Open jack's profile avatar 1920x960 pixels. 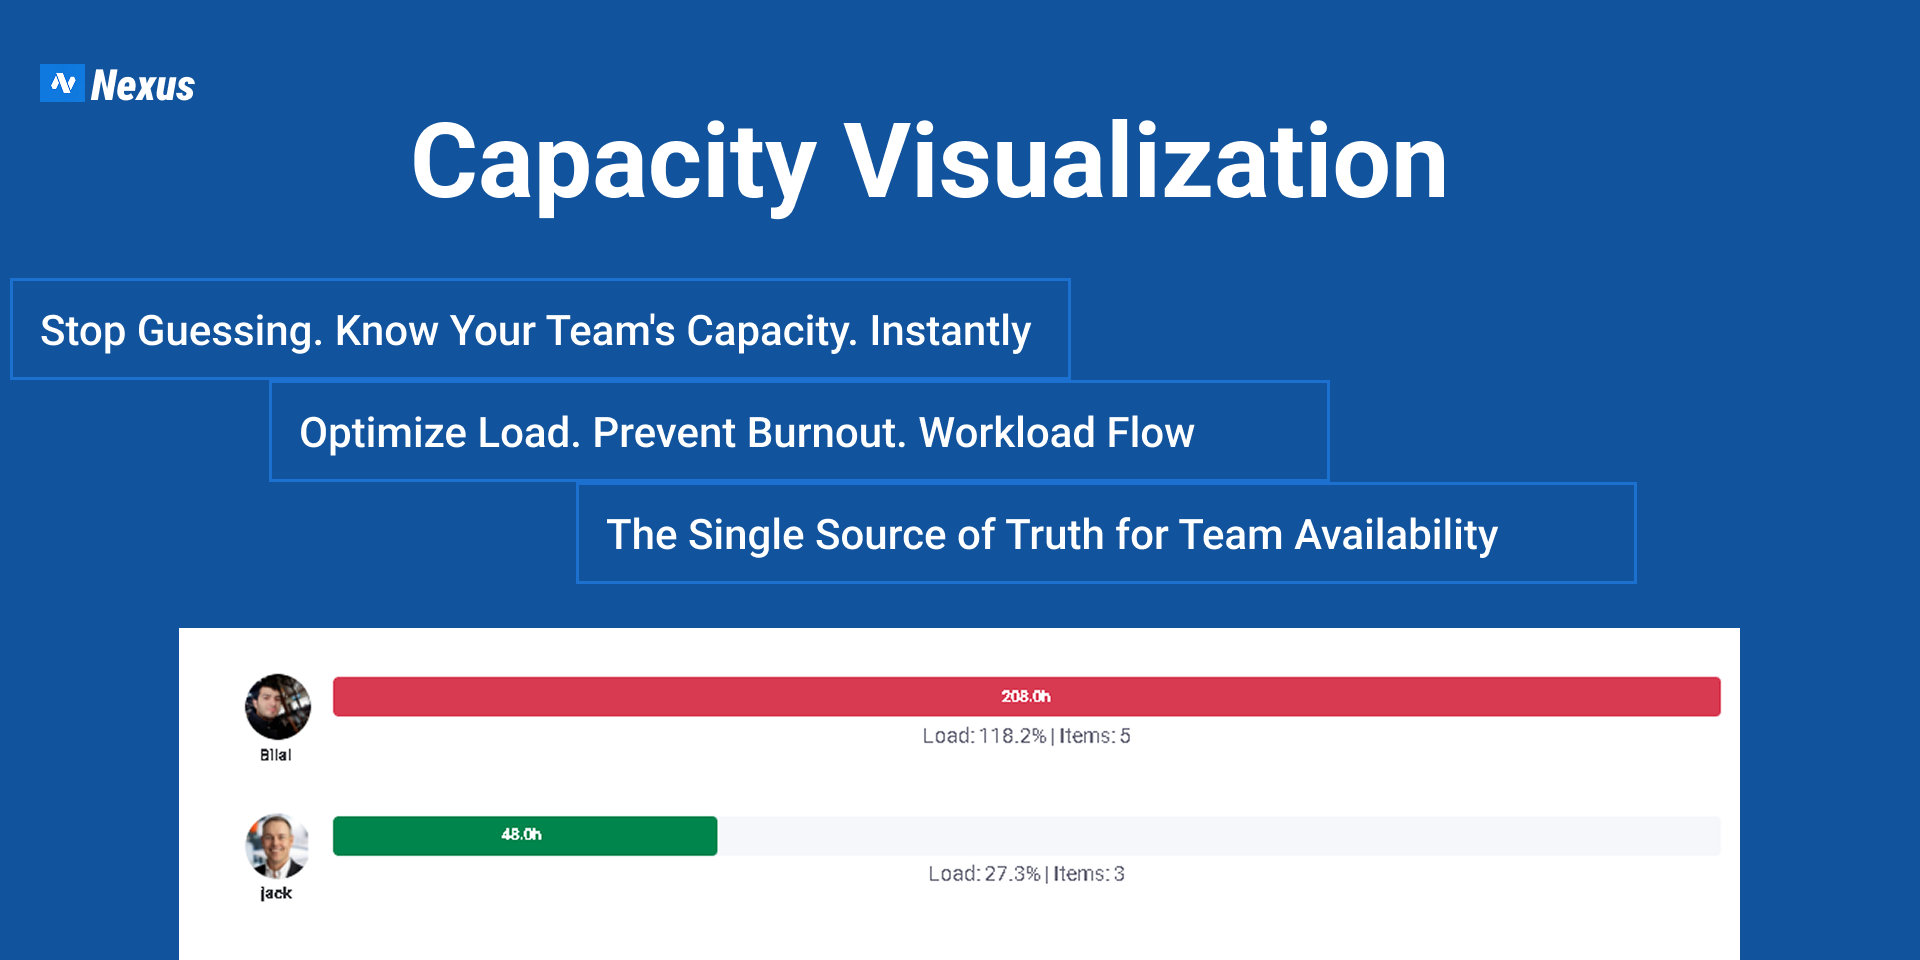(277, 846)
